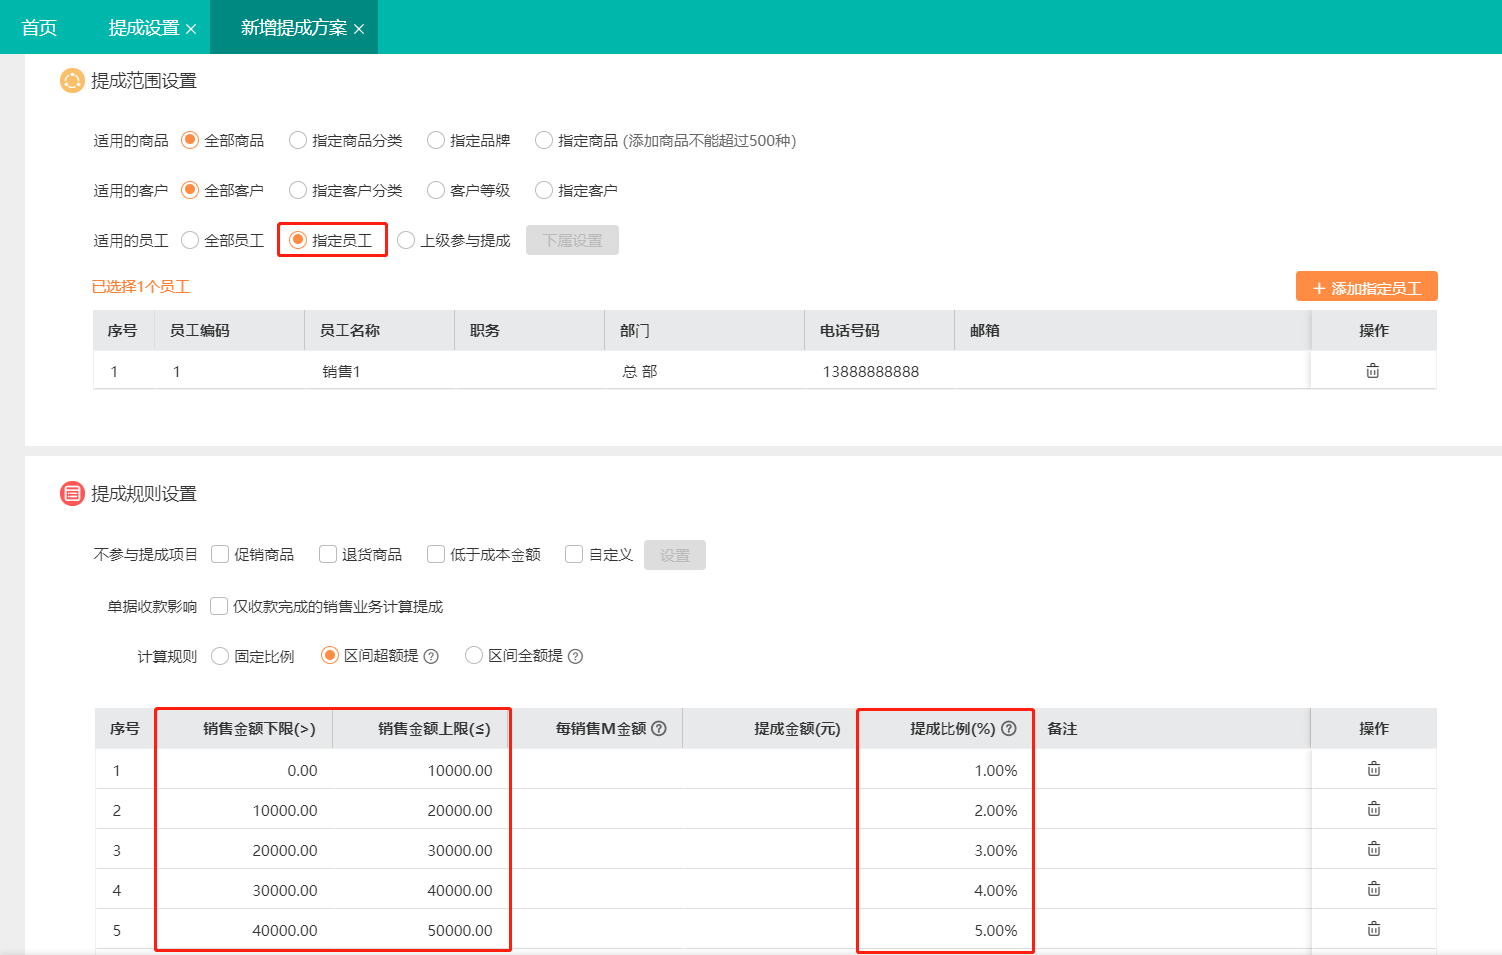Close the 新增提成方案 tab

(359, 29)
